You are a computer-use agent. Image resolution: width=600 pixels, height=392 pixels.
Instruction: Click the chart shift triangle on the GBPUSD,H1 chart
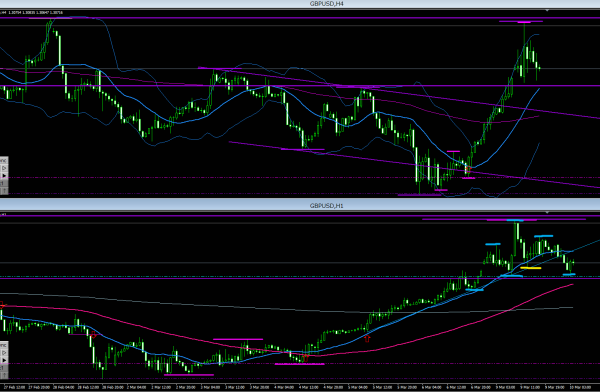pyautogui.click(x=547, y=212)
